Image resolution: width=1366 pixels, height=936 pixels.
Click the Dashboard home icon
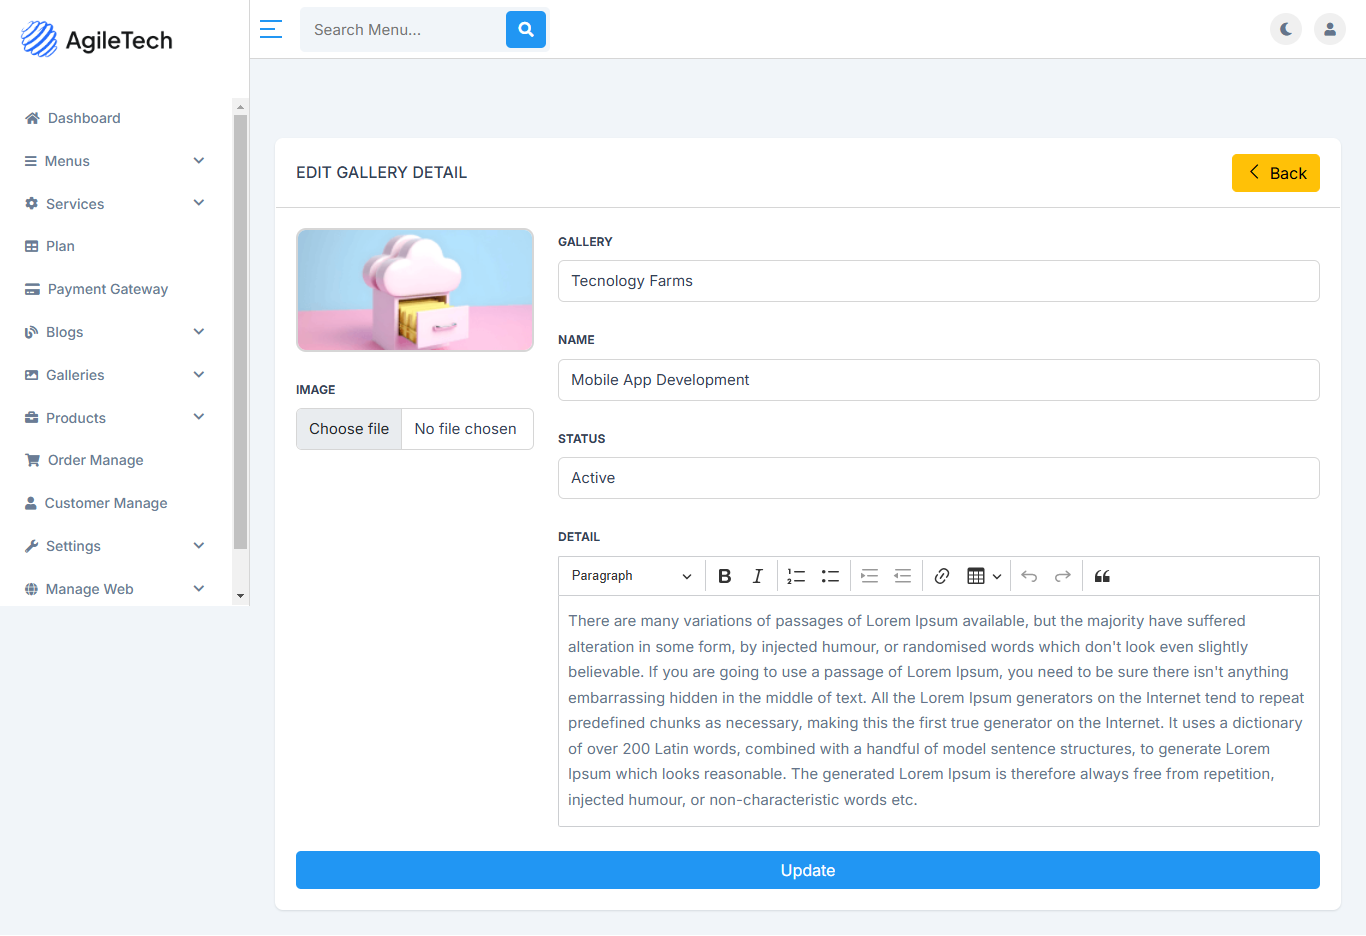(x=32, y=118)
